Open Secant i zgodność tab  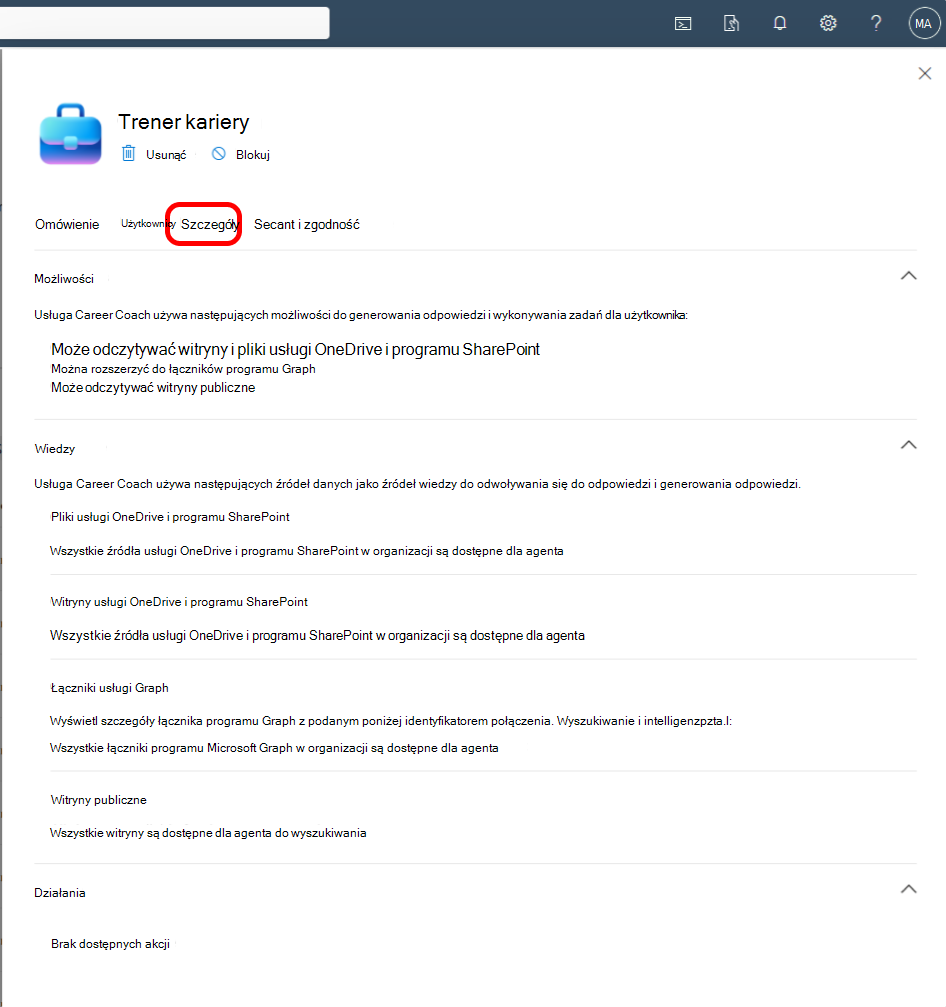306,224
